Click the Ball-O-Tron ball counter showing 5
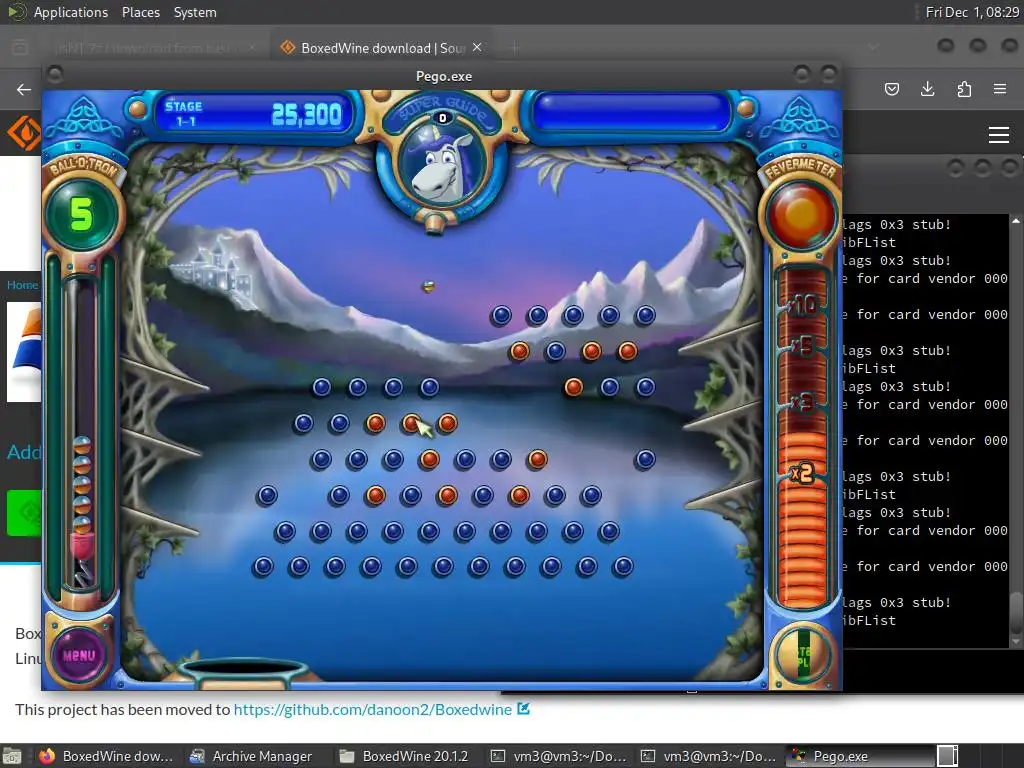Image resolution: width=1024 pixels, height=768 pixels. point(82,214)
